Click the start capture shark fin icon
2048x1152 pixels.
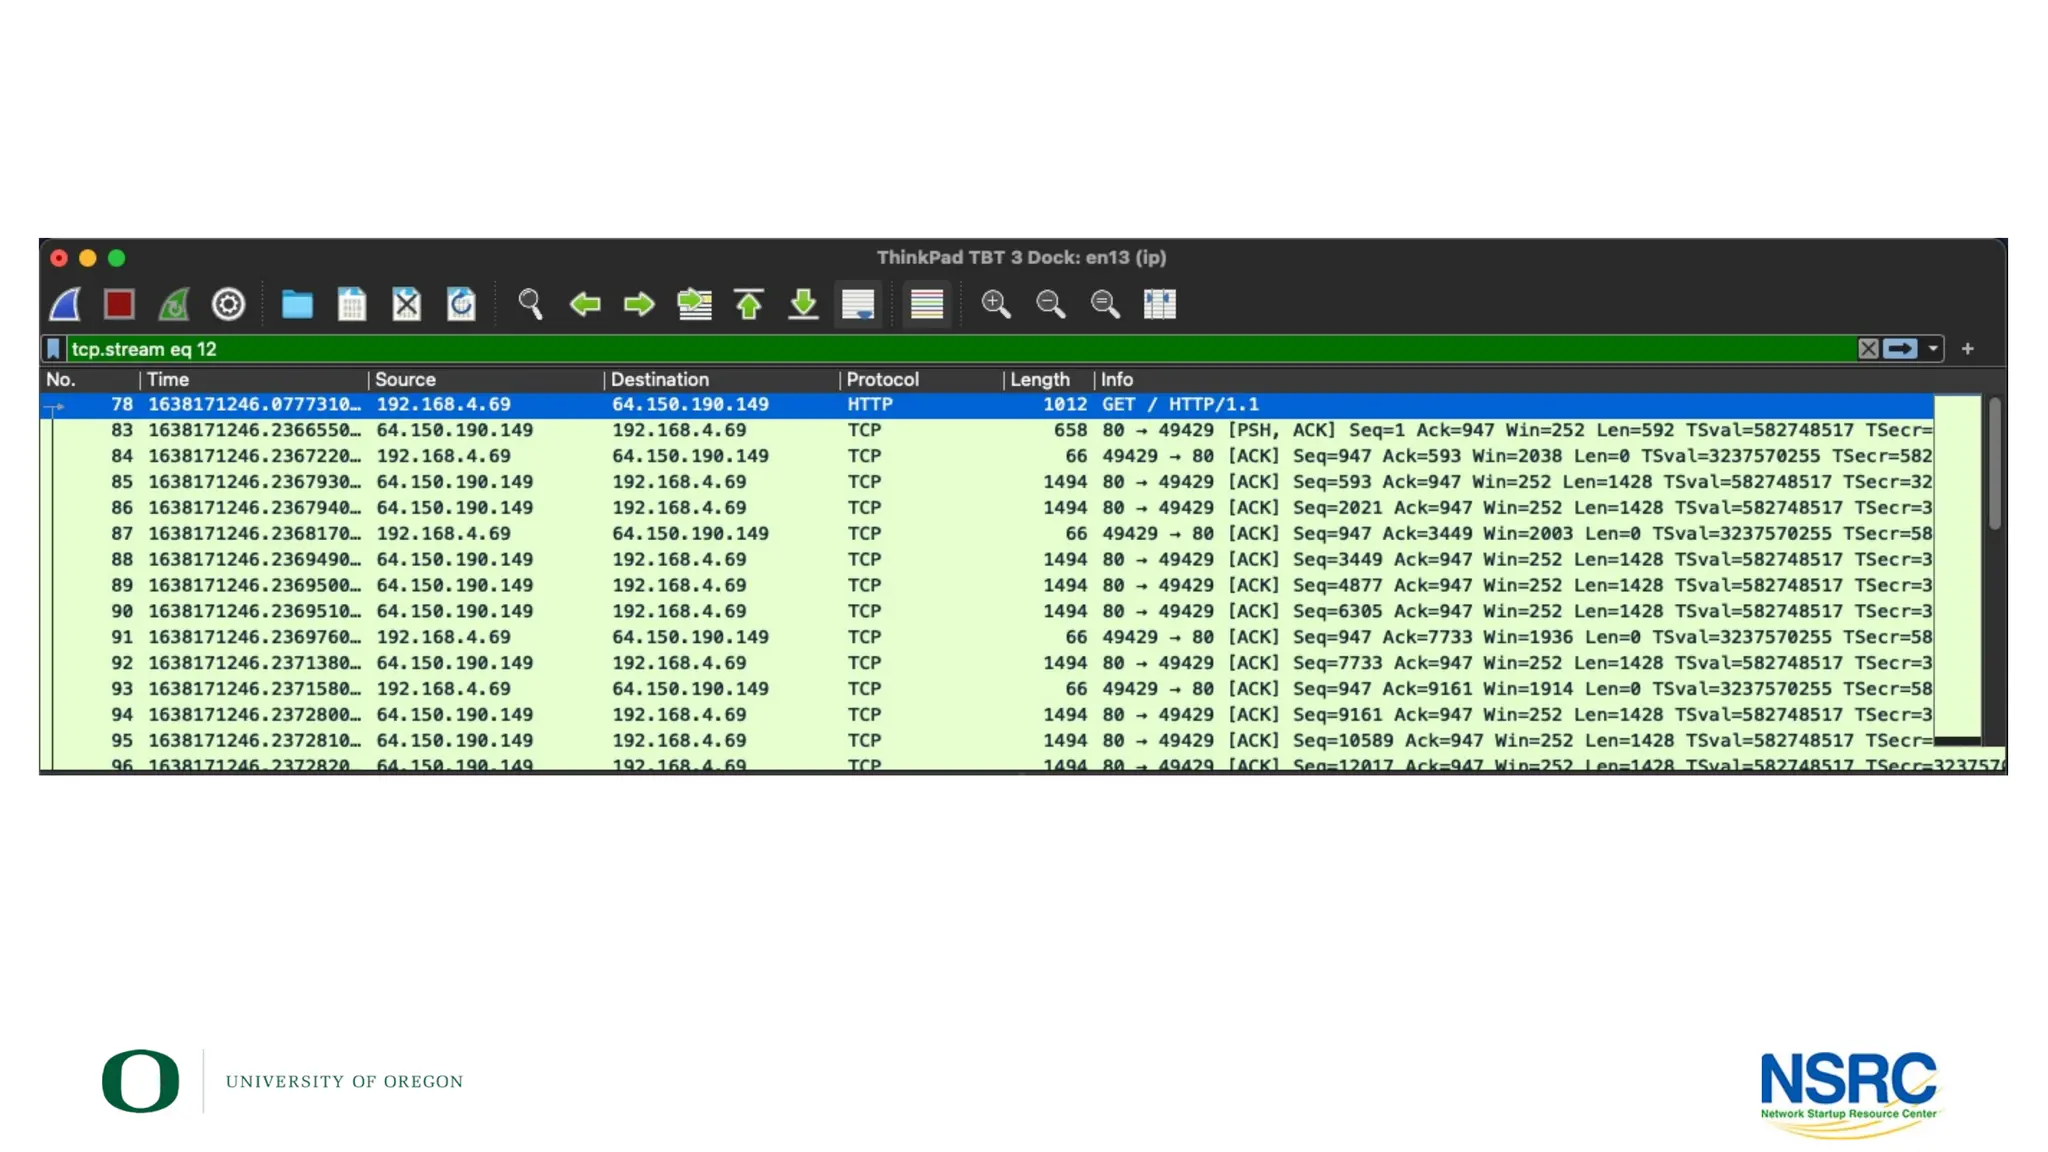[66, 304]
